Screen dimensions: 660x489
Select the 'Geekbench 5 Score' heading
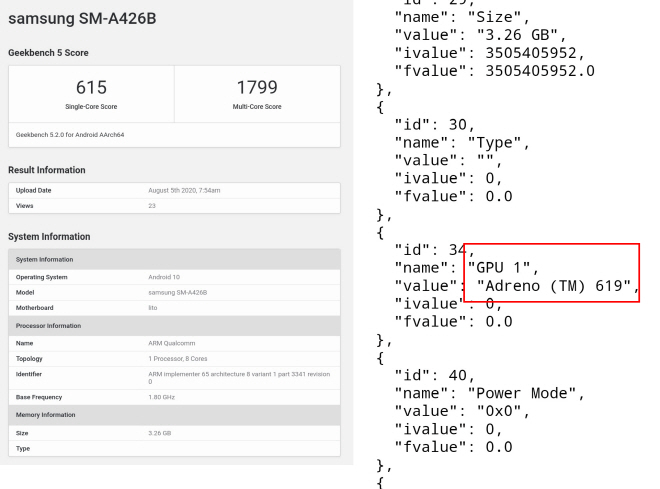(48, 53)
